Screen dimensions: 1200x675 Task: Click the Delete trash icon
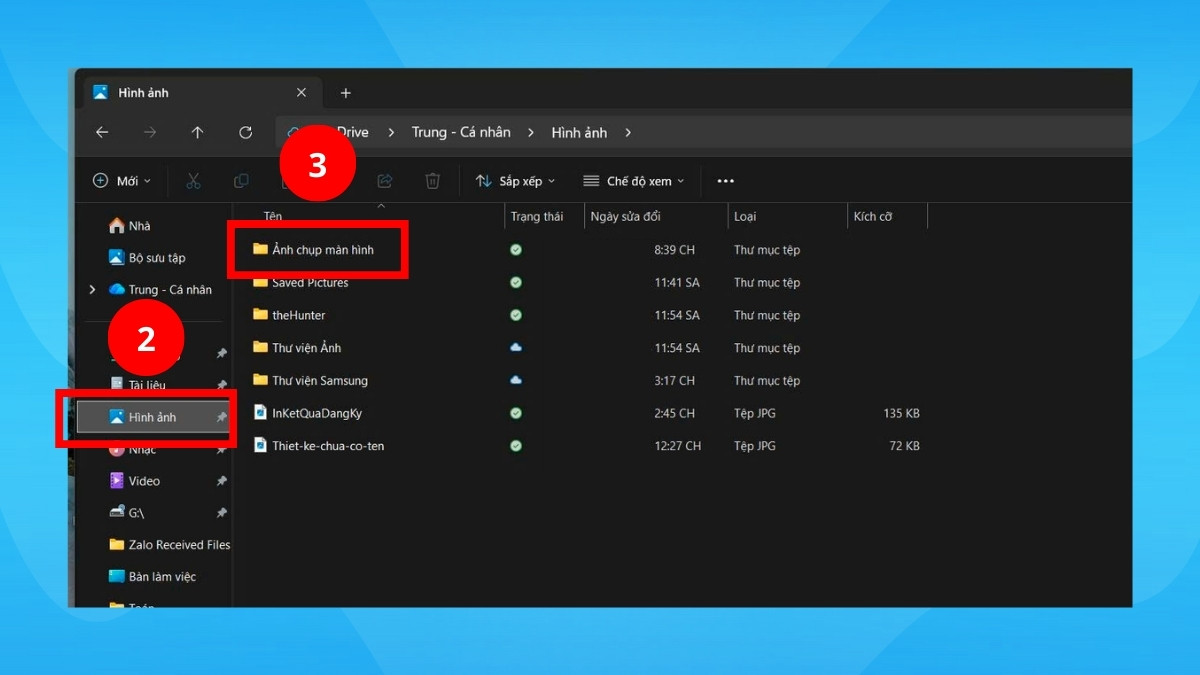point(433,181)
